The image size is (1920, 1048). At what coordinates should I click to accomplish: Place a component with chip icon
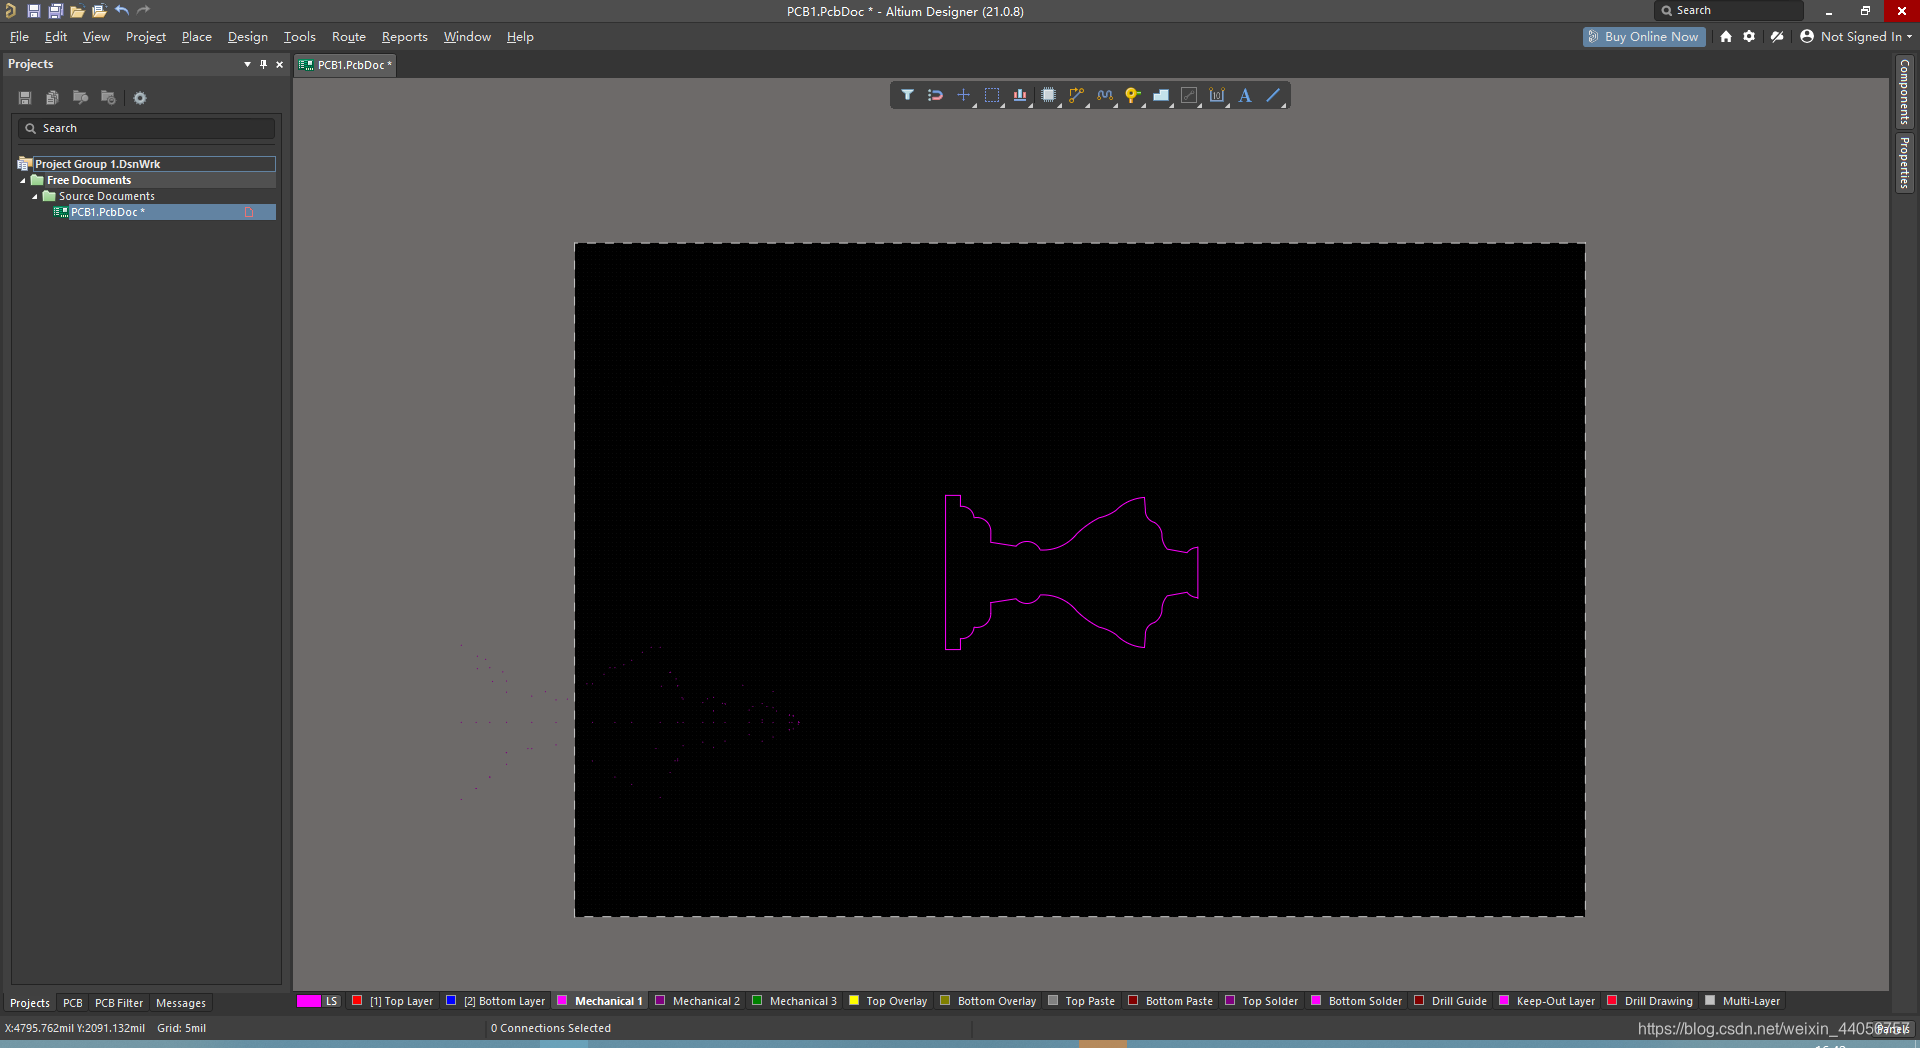pos(1048,95)
